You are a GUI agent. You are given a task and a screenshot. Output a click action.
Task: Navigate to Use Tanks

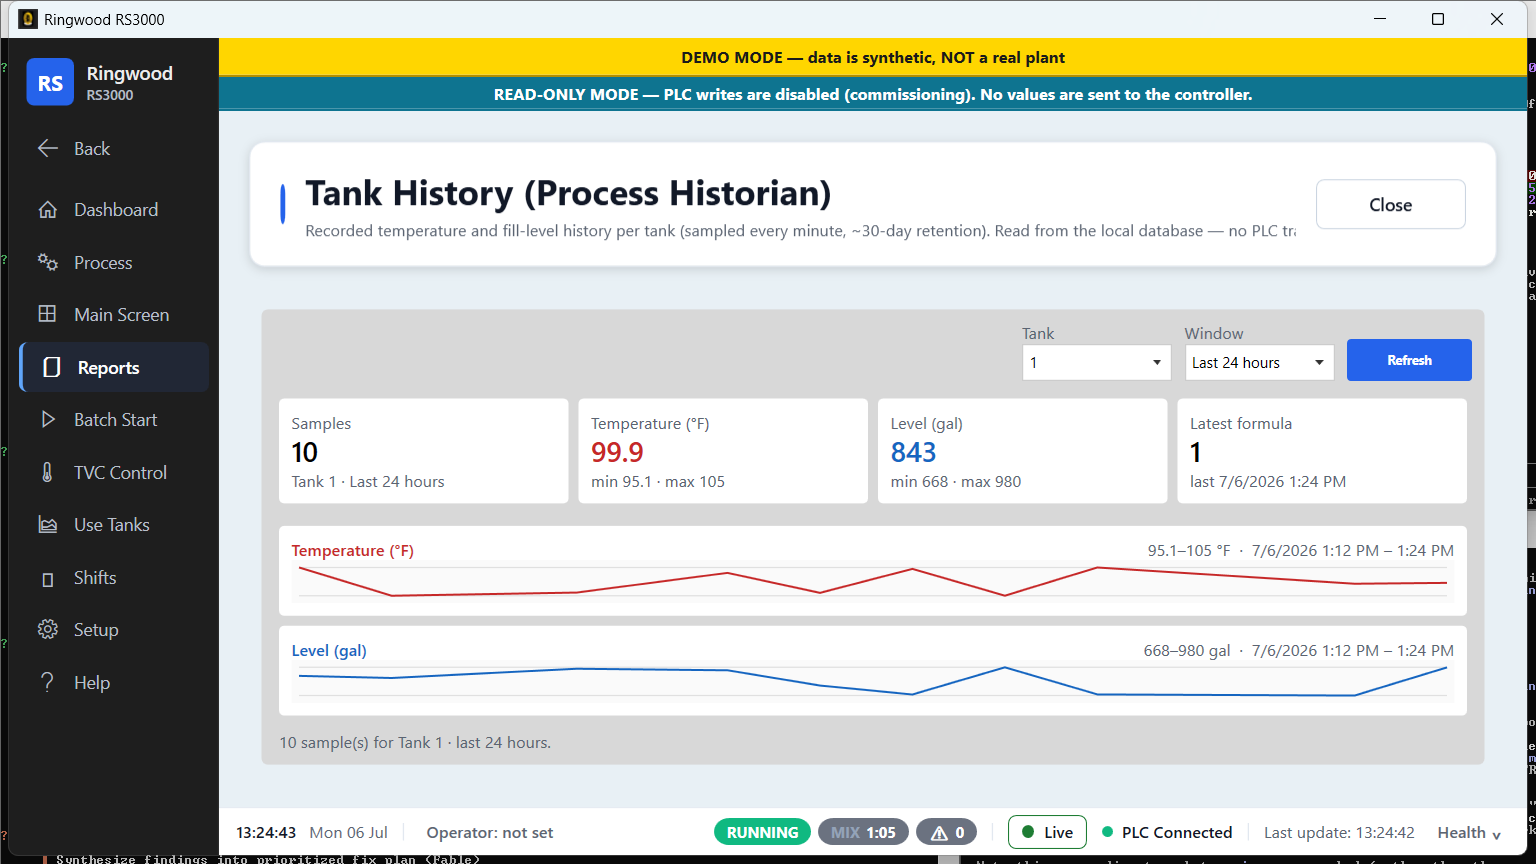click(114, 525)
